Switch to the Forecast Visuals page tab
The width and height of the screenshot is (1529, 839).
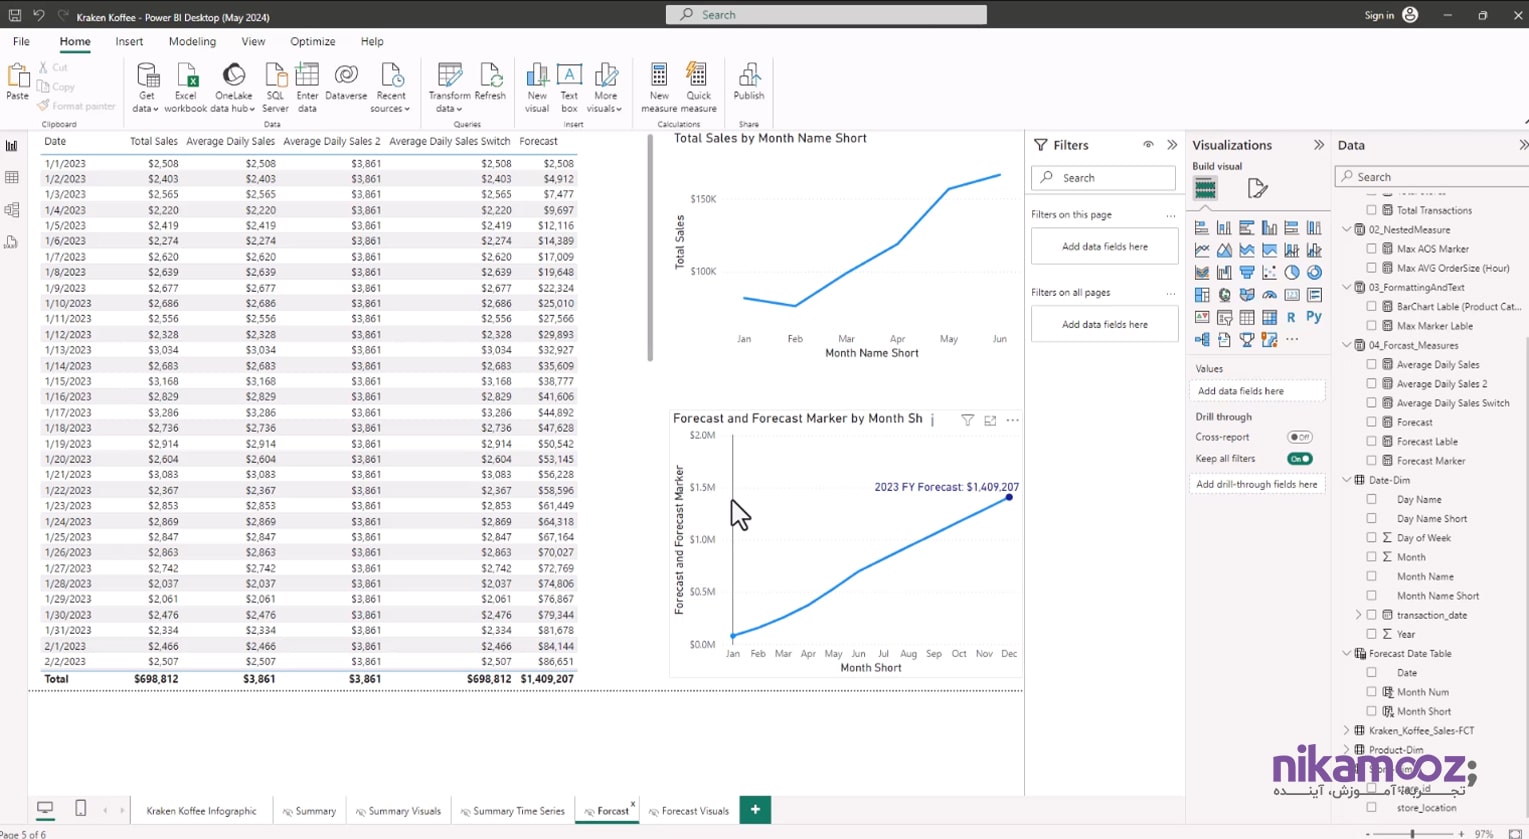(688, 811)
